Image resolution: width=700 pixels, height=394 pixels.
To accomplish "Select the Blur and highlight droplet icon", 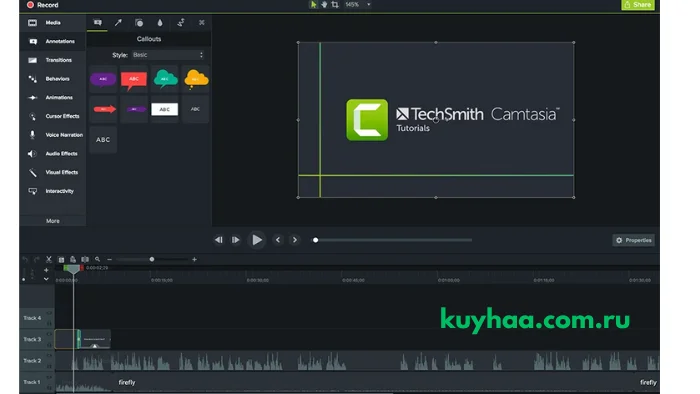I will click(160, 22).
